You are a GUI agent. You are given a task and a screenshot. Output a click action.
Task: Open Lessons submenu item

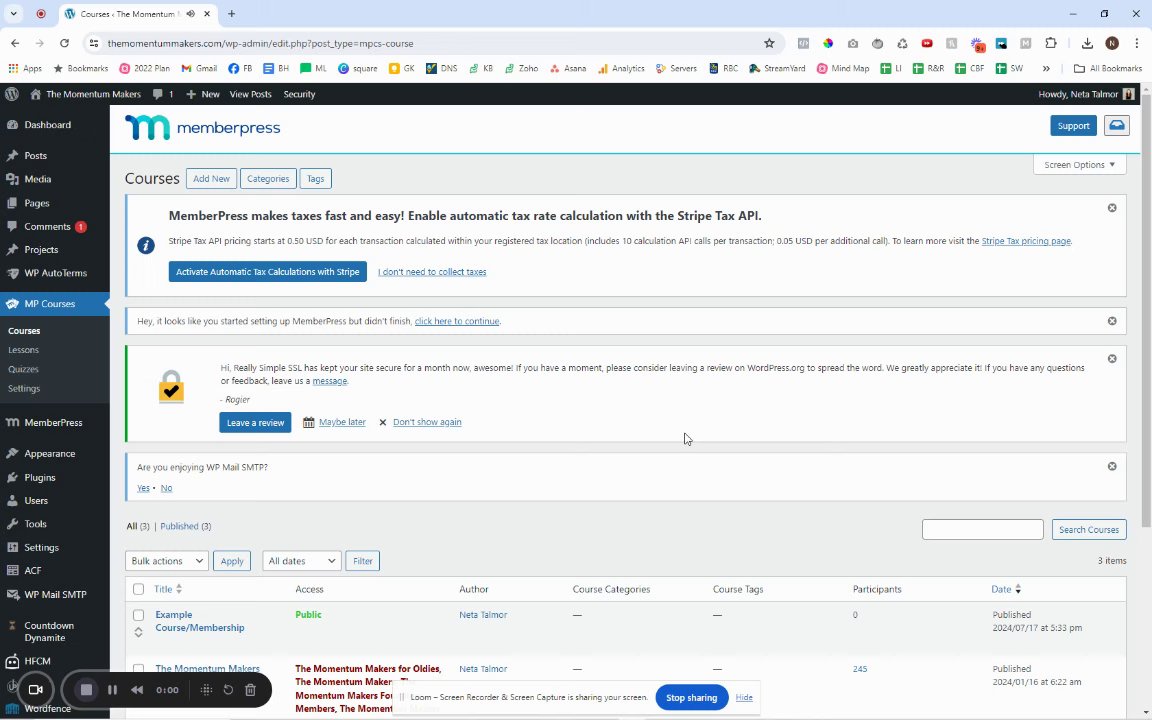24,350
